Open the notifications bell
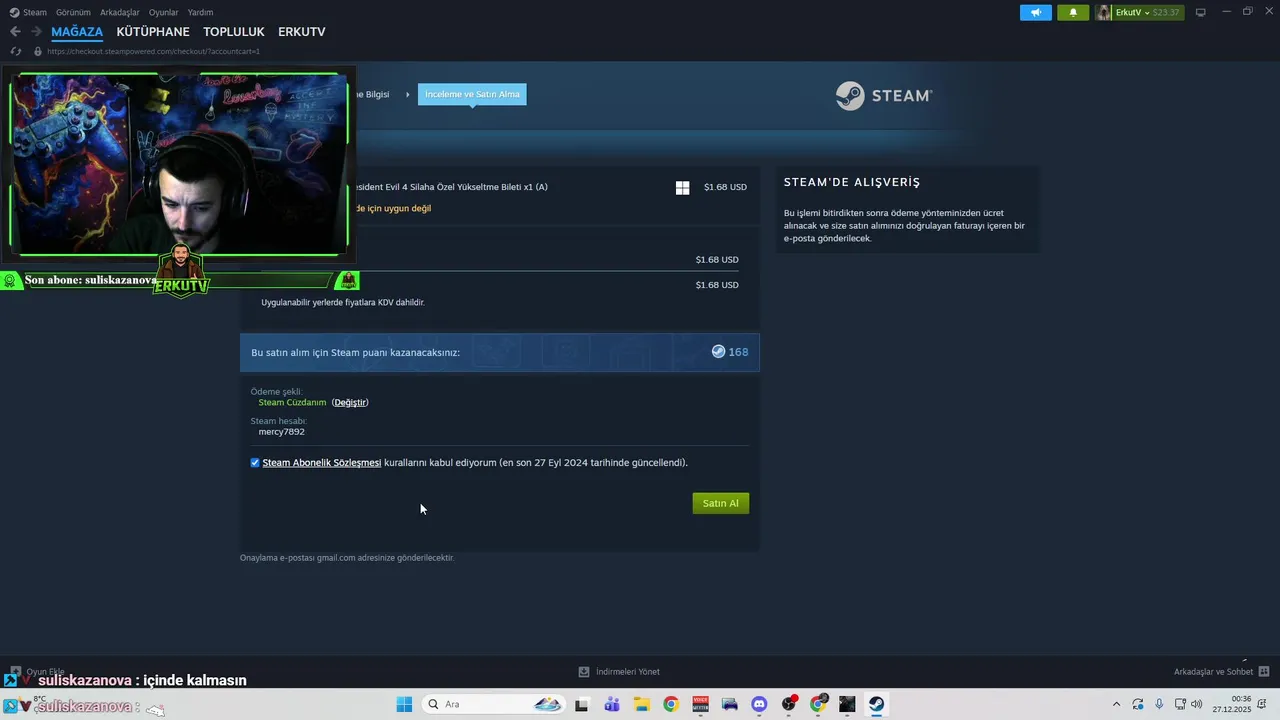The image size is (1280, 720). pyautogui.click(x=1073, y=12)
